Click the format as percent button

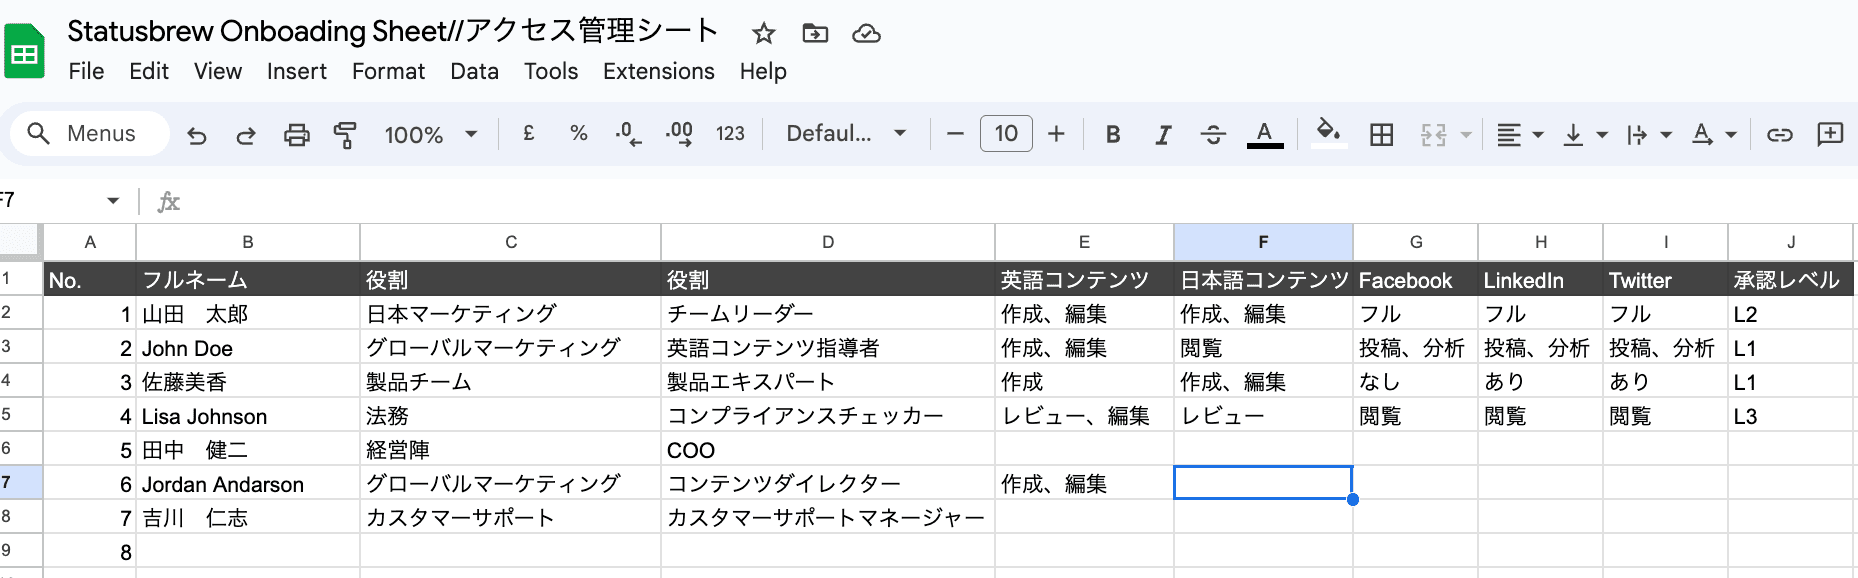click(578, 133)
